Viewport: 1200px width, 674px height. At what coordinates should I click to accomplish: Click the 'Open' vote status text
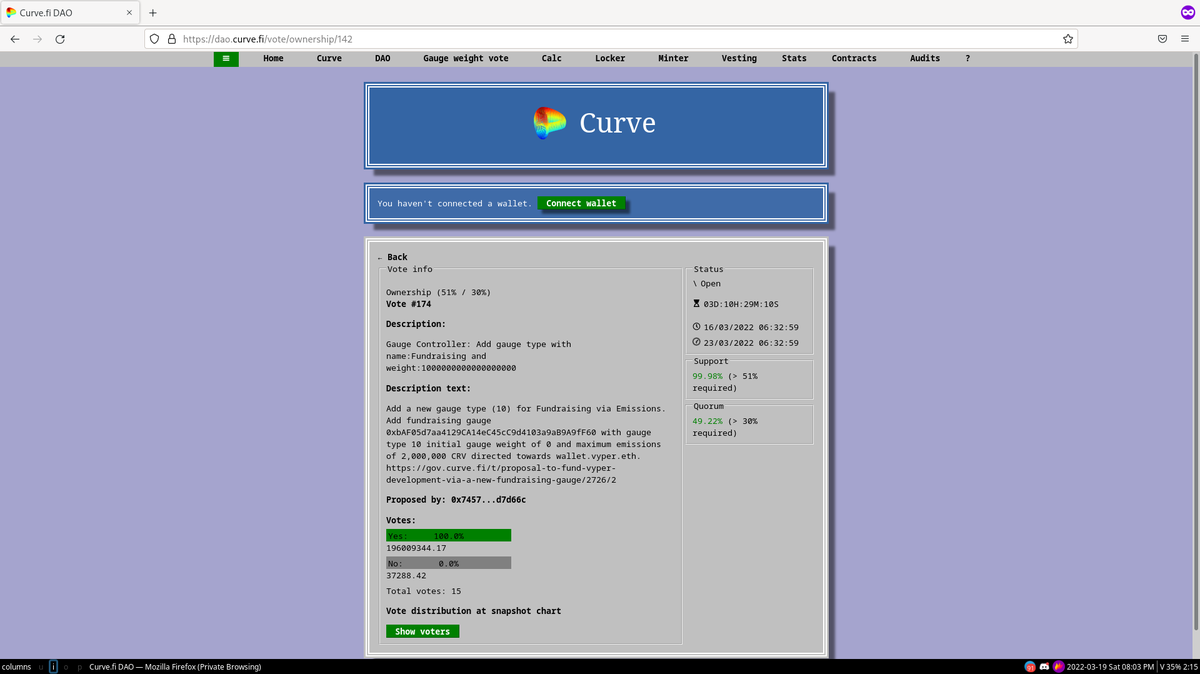(710, 284)
